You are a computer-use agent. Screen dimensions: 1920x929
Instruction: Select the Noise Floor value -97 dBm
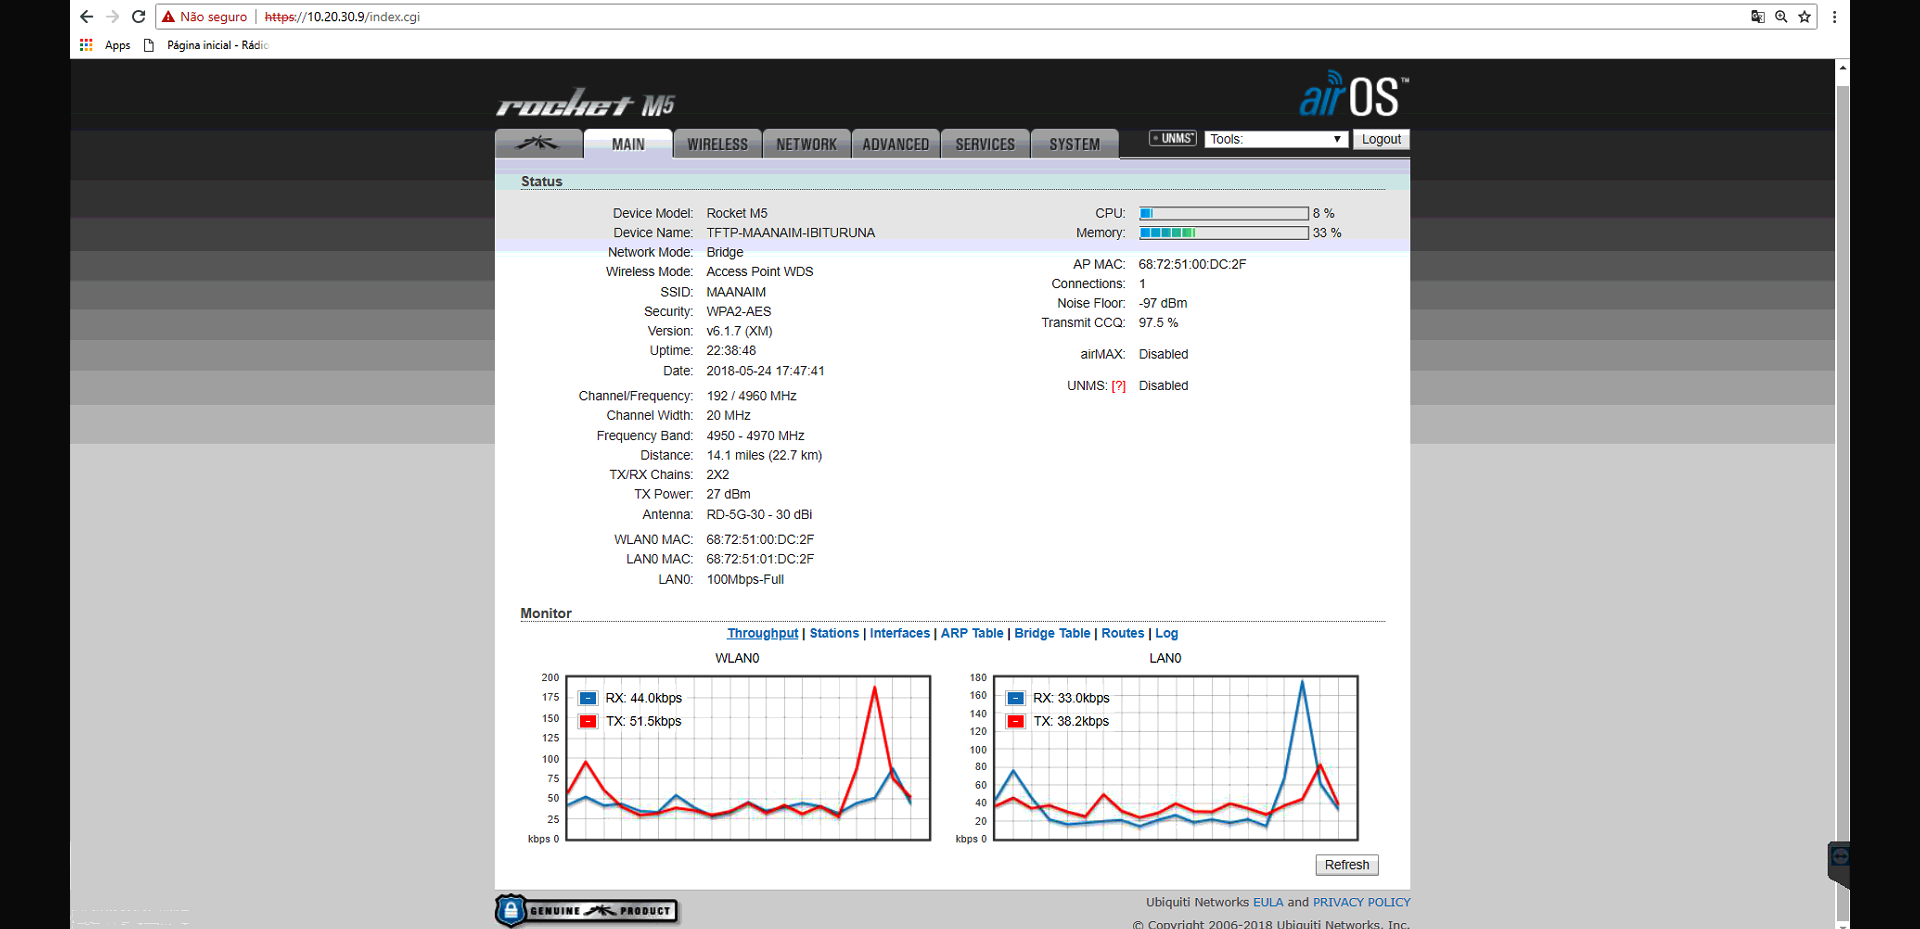[1163, 303]
